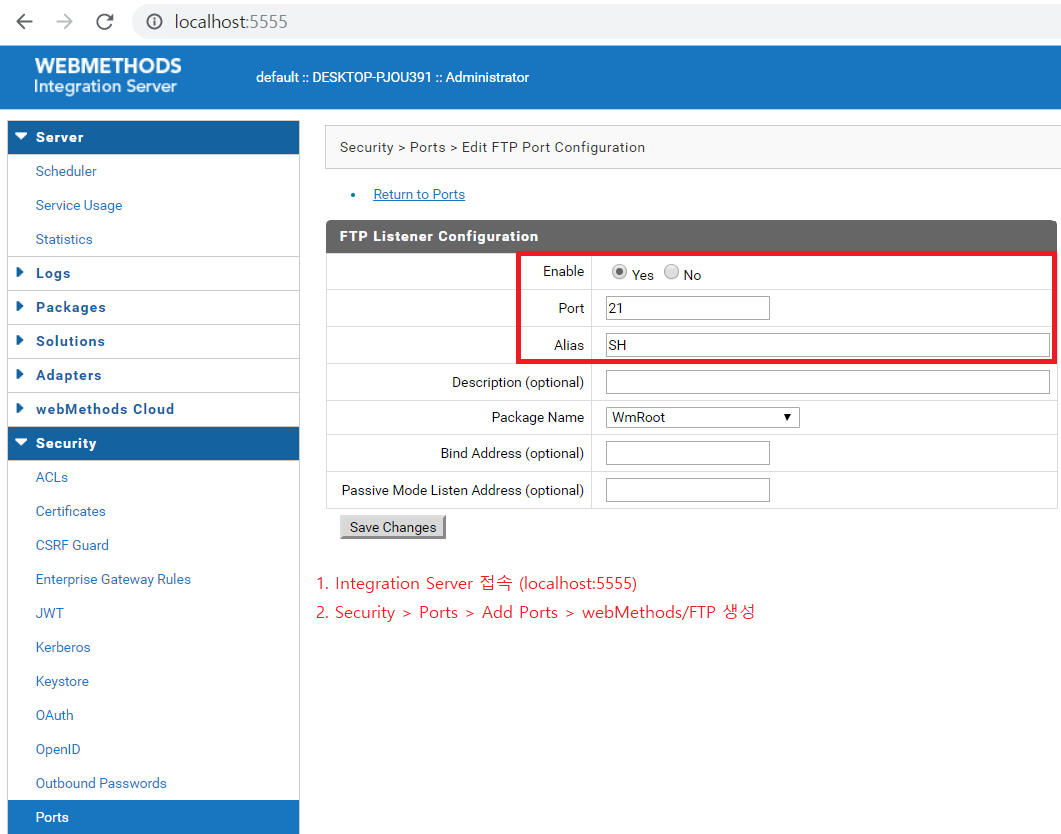Click the default :: DESKTOP-PJOU391 :: Administrator text
Image resolution: width=1061 pixels, height=834 pixels.
pos(392,77)
